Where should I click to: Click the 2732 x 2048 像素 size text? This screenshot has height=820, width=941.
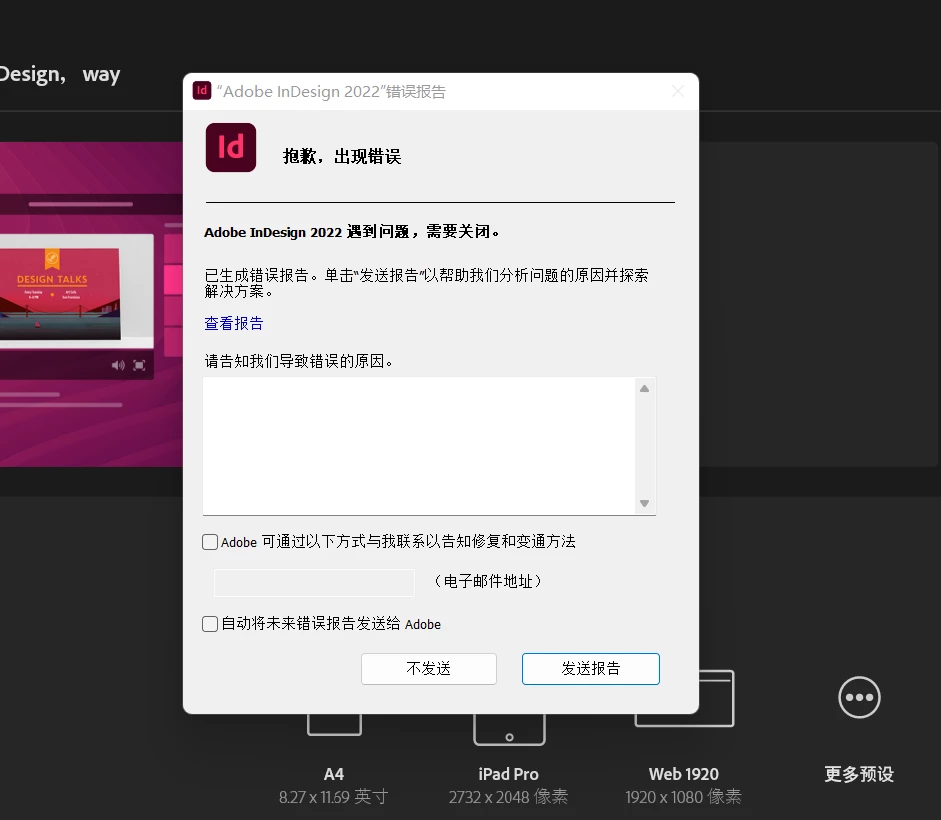point(508,797)
